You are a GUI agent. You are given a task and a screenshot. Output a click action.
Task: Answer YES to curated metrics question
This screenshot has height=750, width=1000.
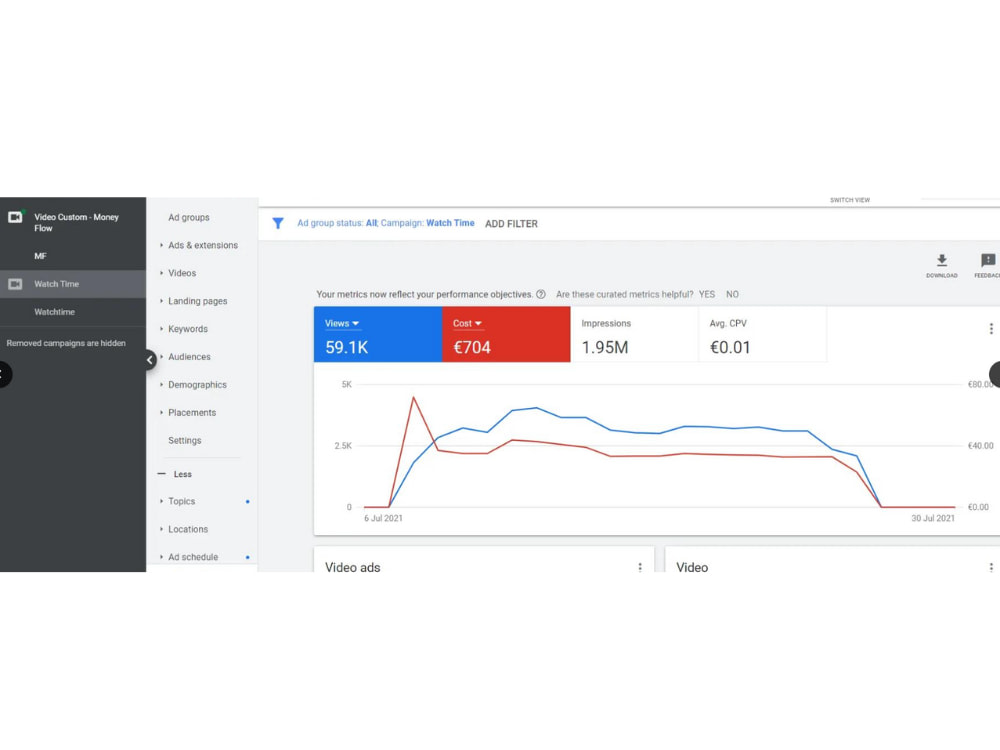(706, 294)
